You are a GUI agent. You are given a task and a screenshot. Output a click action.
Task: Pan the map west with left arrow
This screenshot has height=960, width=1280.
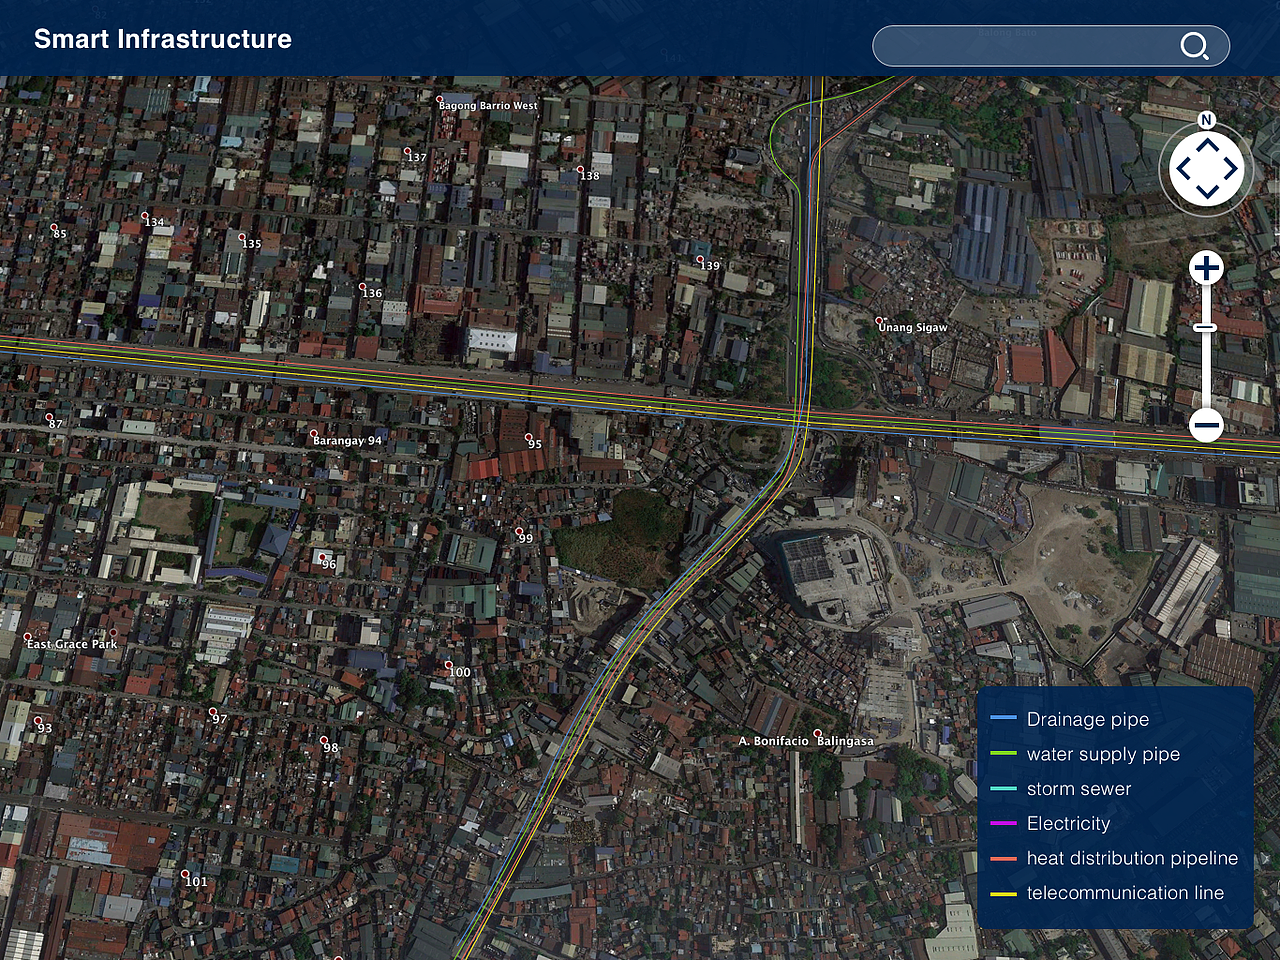click(1184, 169)
